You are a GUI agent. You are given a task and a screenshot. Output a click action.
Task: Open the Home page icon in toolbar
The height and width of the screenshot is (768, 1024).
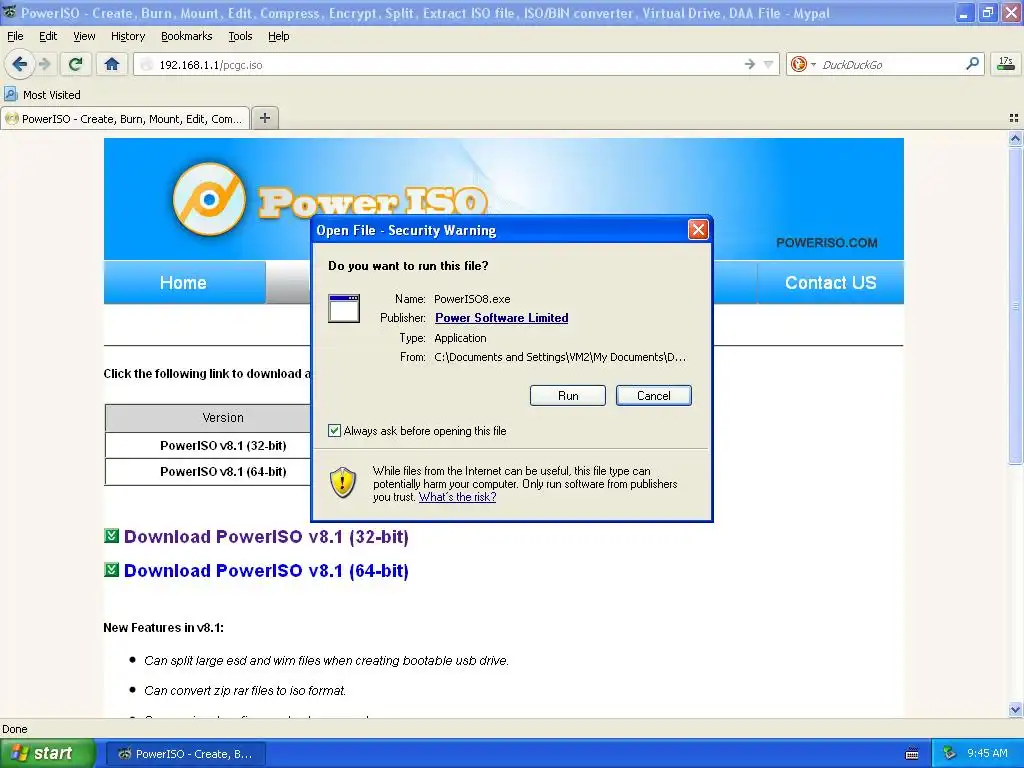pyautogui.click(x=112, y=64)
